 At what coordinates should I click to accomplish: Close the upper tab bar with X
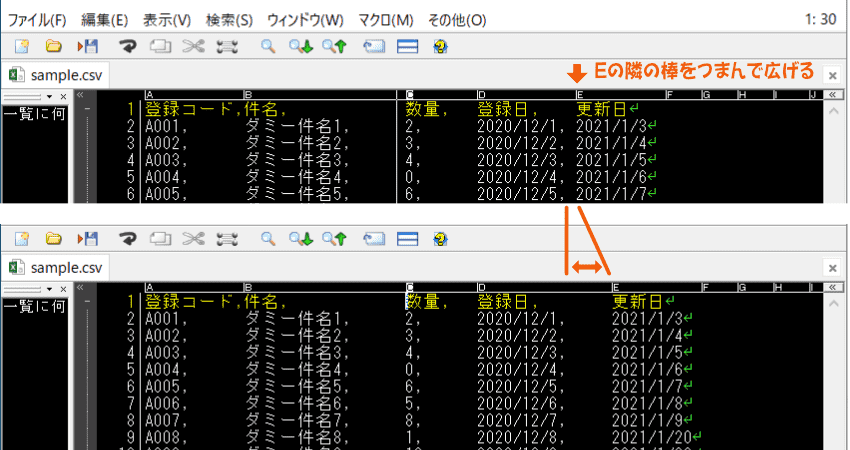[x=833, y=75]
